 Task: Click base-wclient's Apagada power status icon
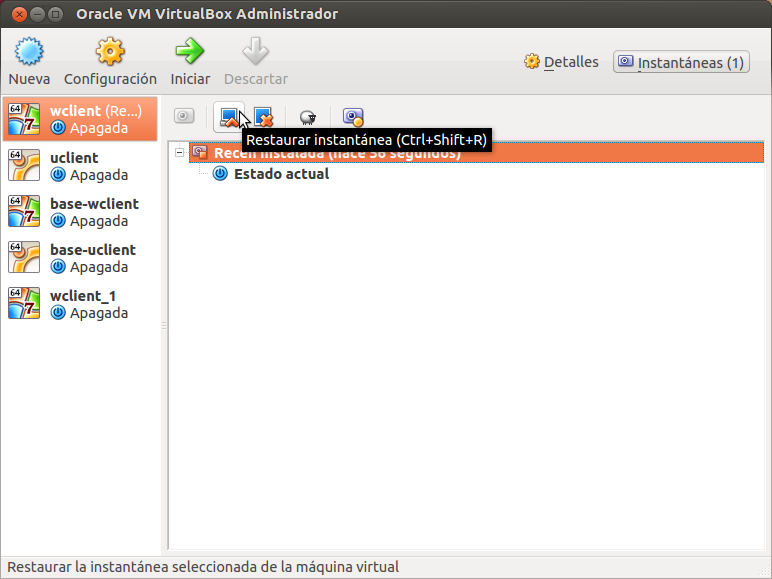58,221
